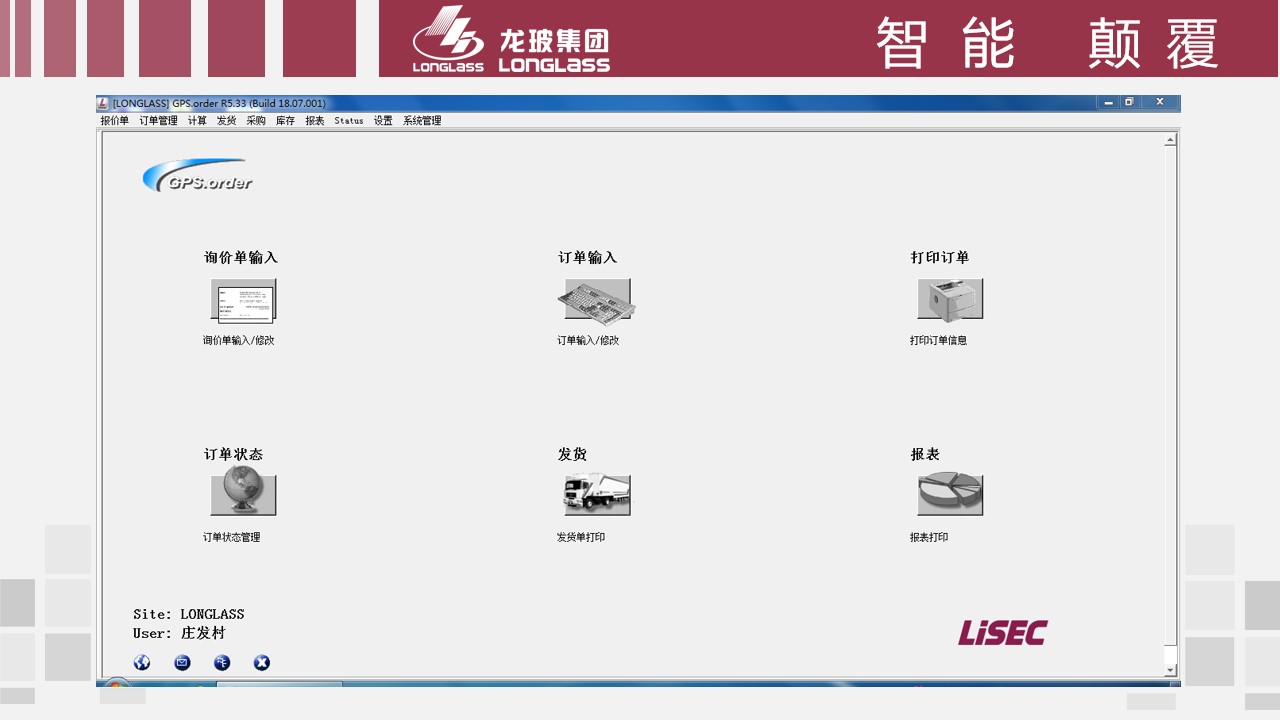
Task: Open the 采购 menu
Action: 256,121
